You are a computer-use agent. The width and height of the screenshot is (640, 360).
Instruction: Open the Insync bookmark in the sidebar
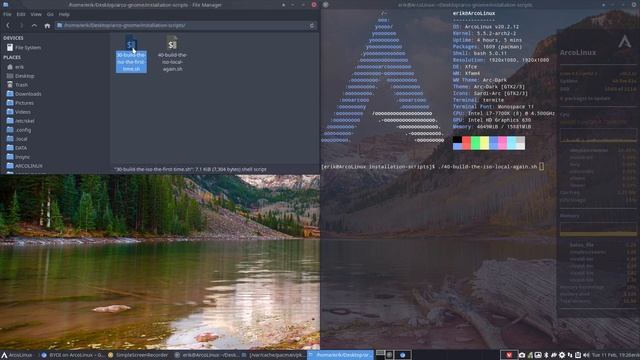click(x=18, y=157)
